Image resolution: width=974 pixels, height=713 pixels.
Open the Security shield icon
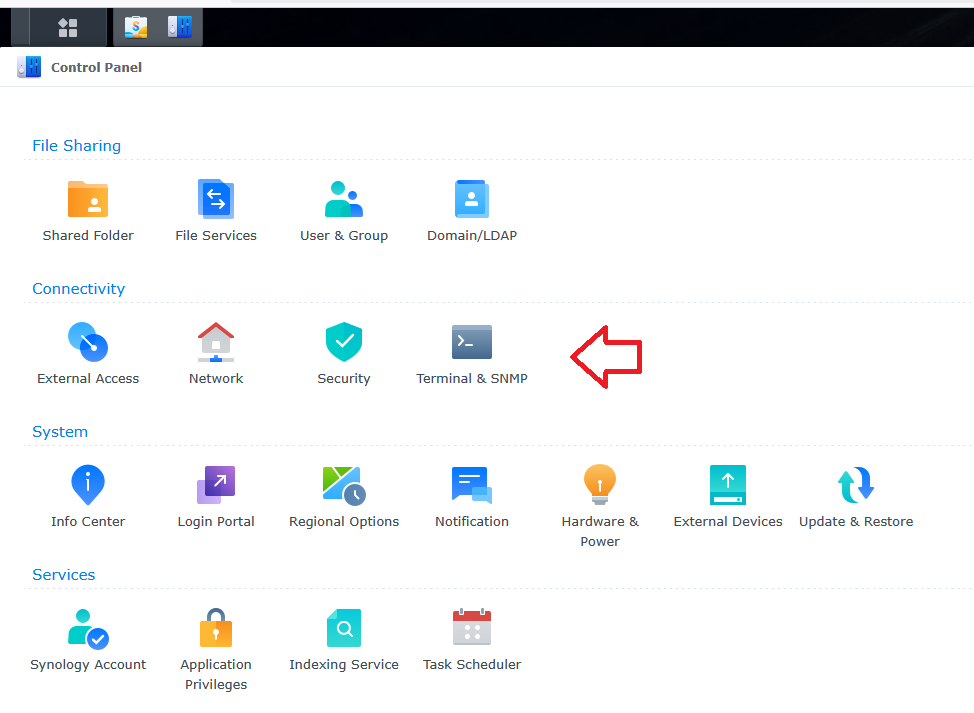(x=344, y=343)
